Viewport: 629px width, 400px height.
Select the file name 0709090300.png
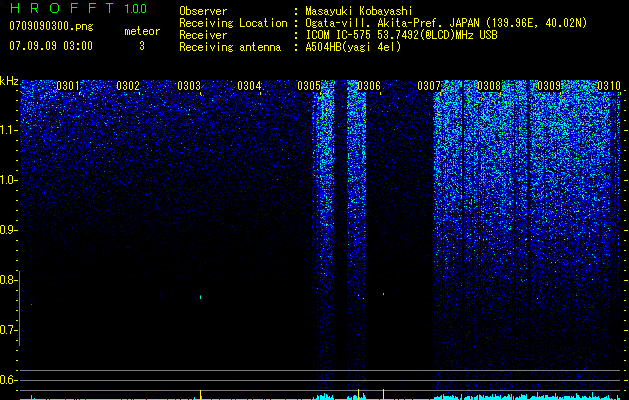(51, 26)
